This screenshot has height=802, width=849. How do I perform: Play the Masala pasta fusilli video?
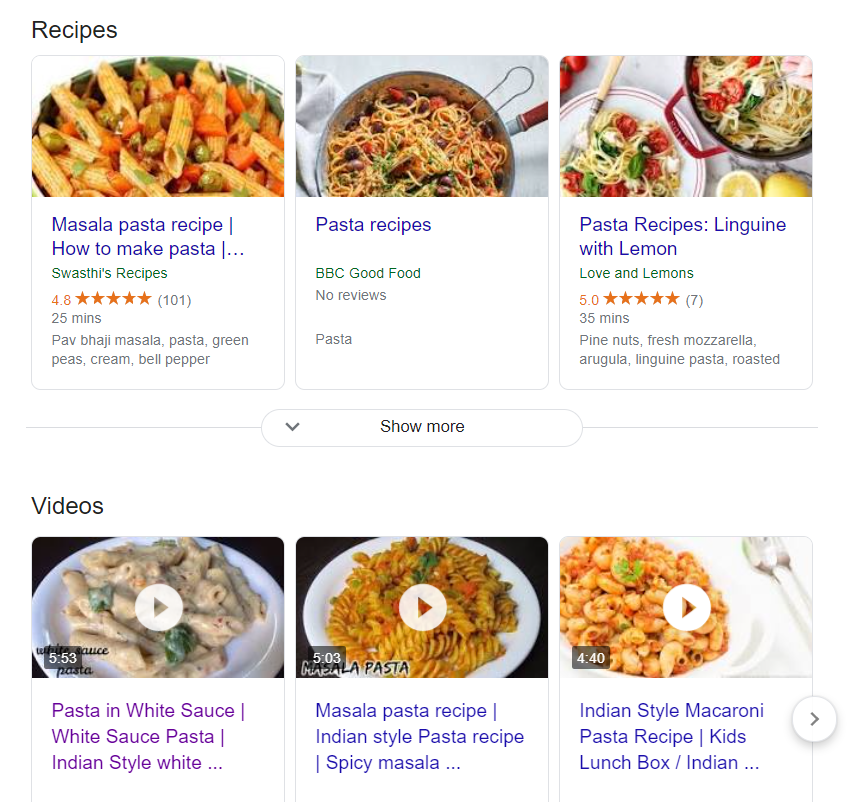[x=423, y=608]
